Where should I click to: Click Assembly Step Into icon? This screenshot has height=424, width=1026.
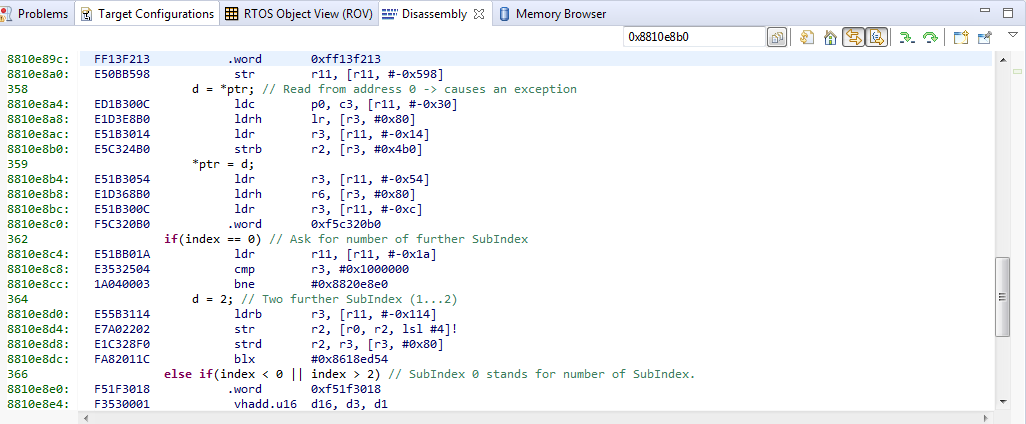[x=906, y=38]
